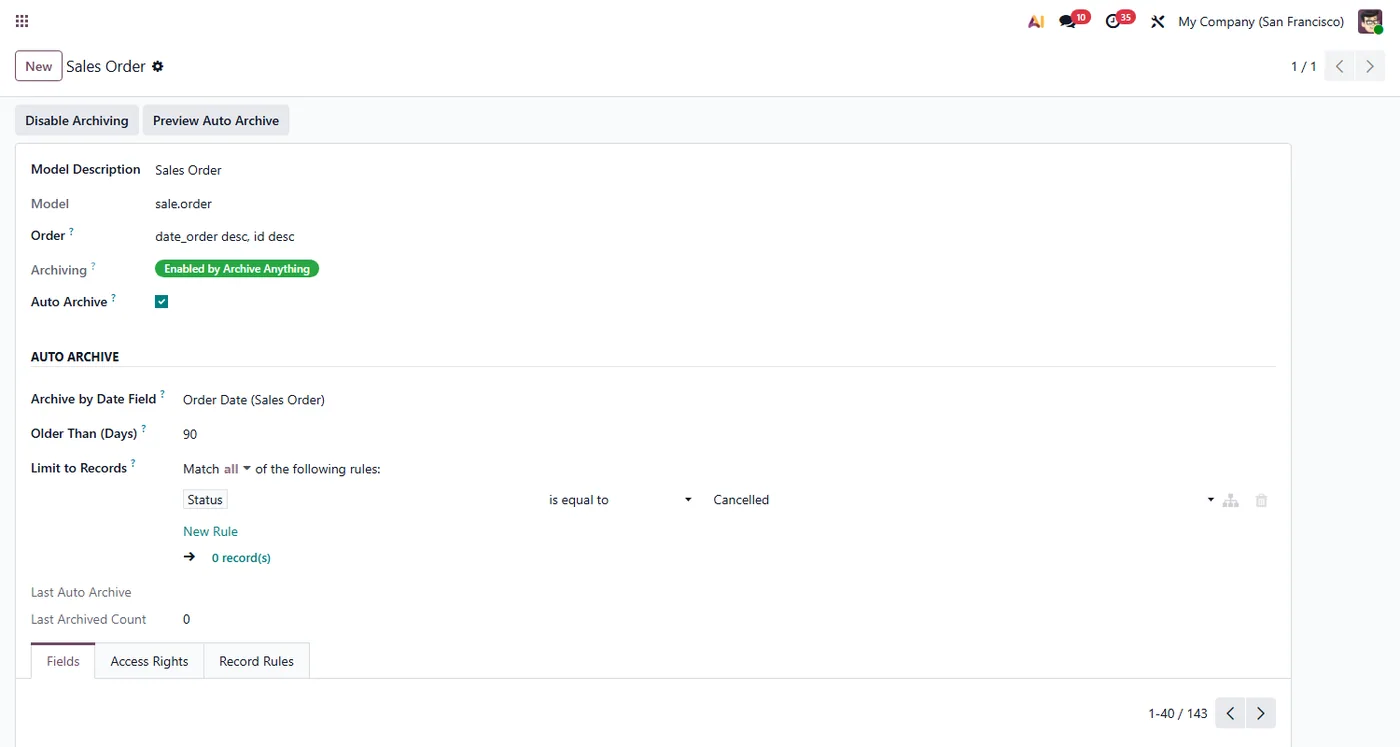This screenshot has height=747, width=1400.
Task: Click the New Rule link
Action: coord(210,531)
